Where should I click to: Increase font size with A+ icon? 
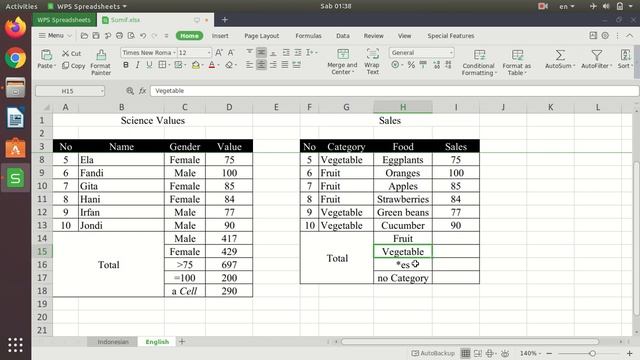[219, 53]
